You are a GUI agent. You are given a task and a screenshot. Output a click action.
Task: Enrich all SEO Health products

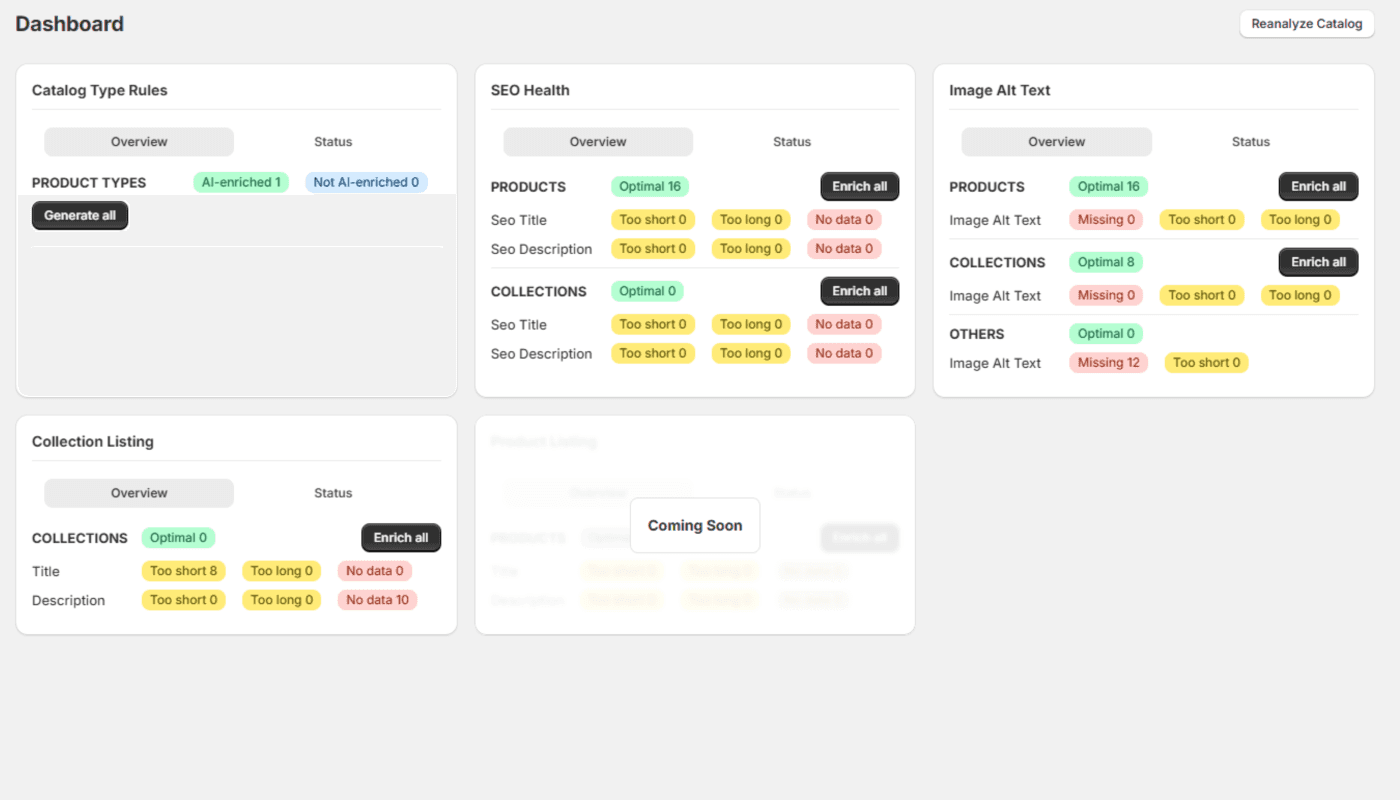(860, 187)
